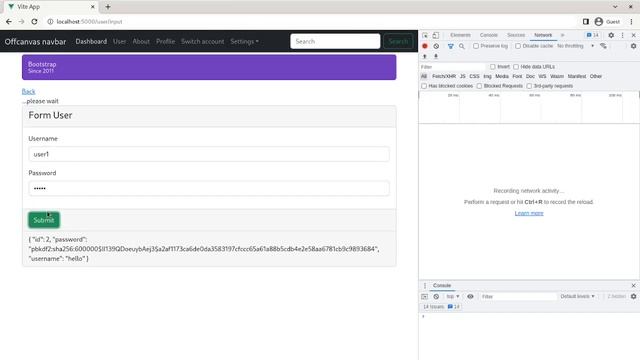Expand the Settings dropdown in navbar
Image resolution: width=640 pixels, height=360 pixels.
[244, 41]
